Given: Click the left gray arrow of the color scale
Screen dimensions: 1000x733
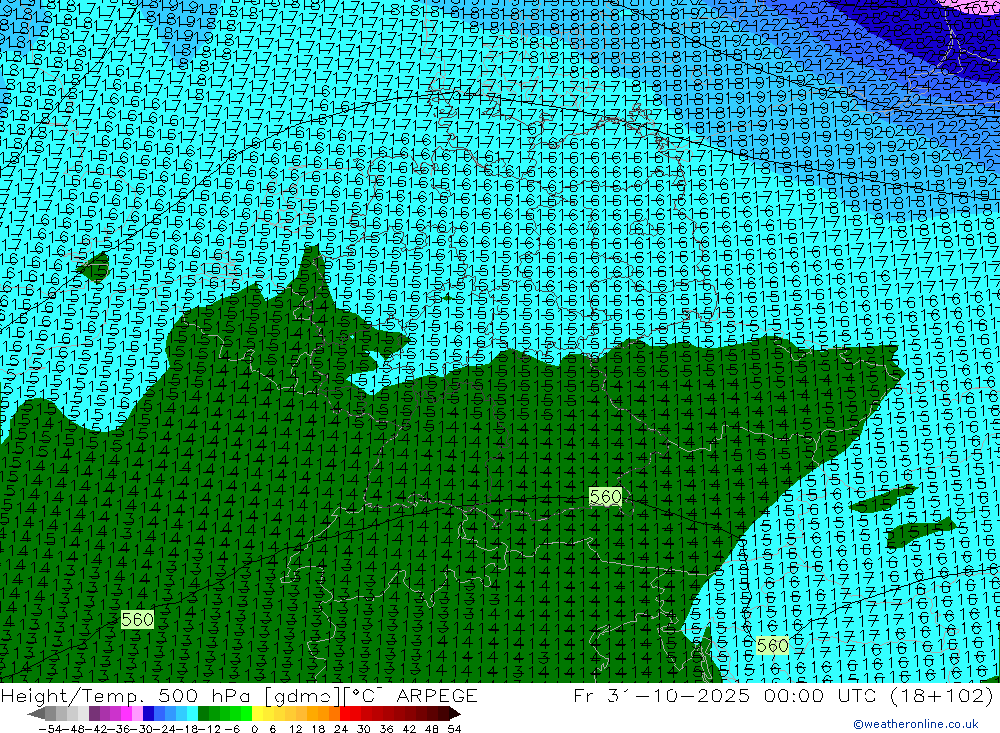Looking at the screenshot, I should (x=37, y=713).
